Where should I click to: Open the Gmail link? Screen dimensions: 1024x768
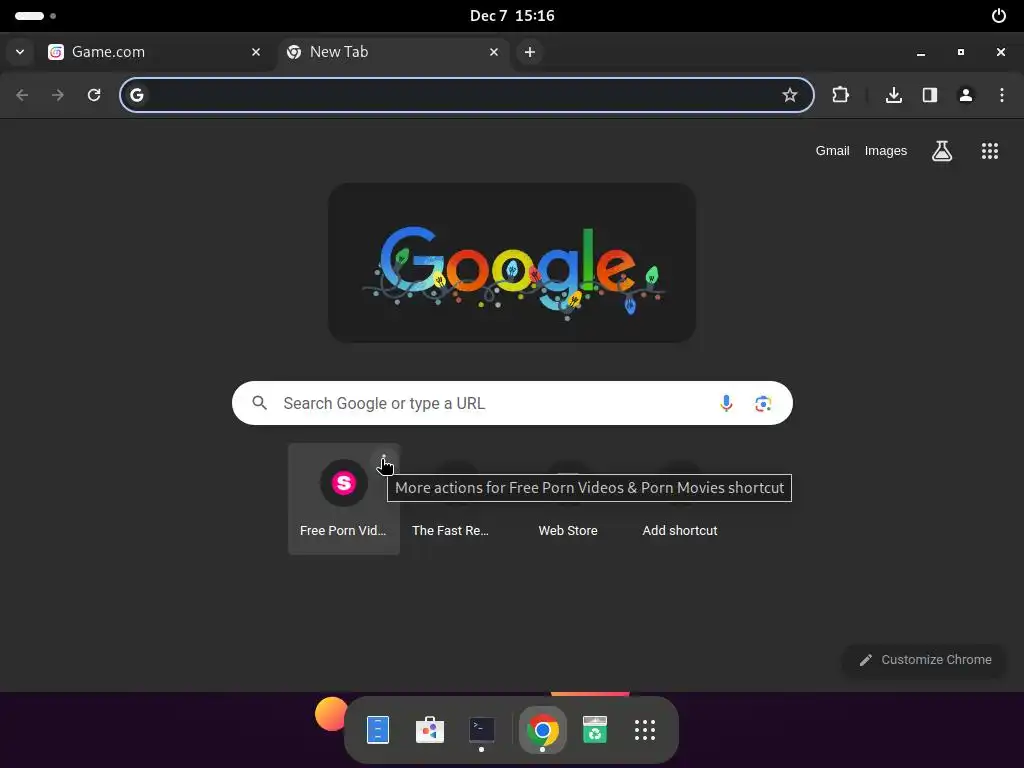click(x=832, y=151)
